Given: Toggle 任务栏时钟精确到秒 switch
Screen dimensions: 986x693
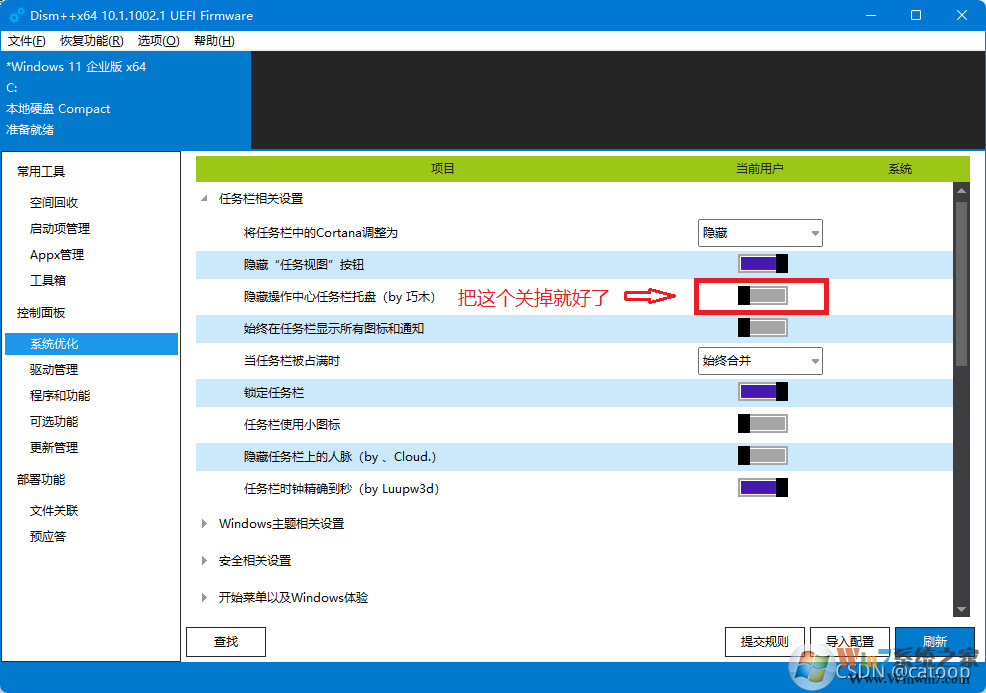Looking at the screenshot, I should click(763, 488).
